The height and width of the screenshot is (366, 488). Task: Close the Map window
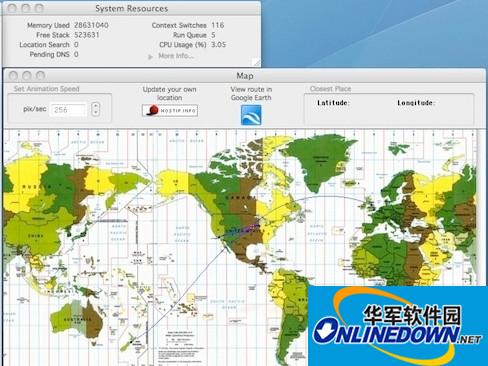point(13,76)
